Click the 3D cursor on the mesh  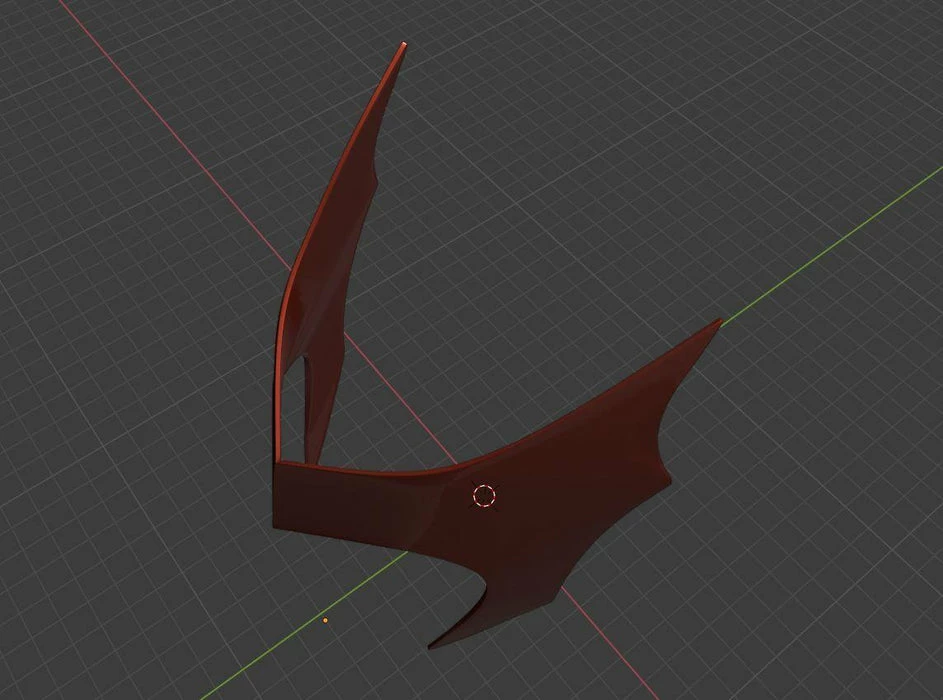(x=484, y=495)
